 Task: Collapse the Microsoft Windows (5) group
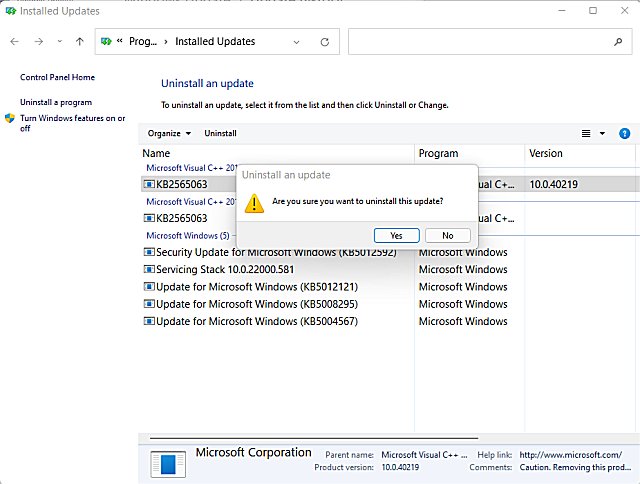tap(188, 235)
